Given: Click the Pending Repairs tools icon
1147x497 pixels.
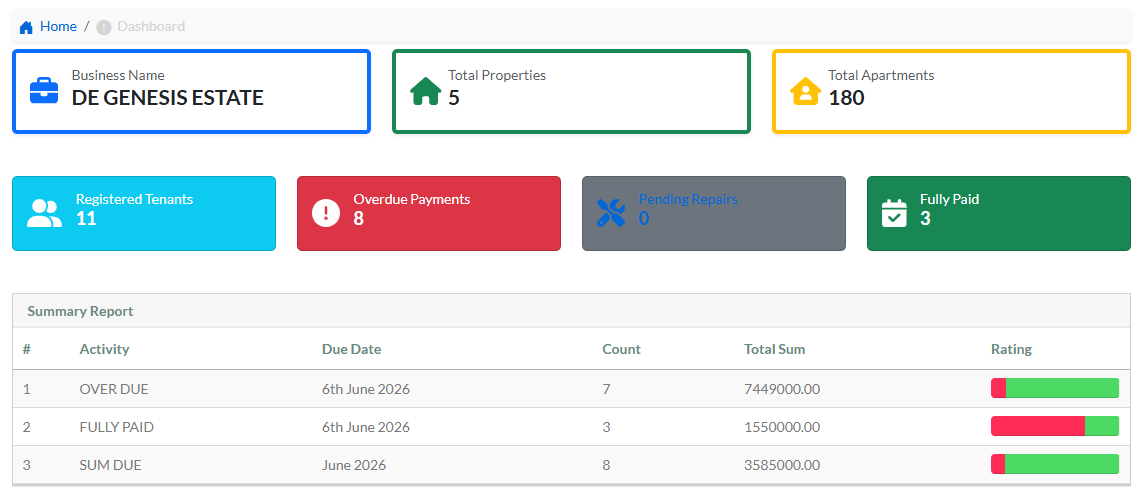Looking at the screenshot, I should click(x=611, y=213).
